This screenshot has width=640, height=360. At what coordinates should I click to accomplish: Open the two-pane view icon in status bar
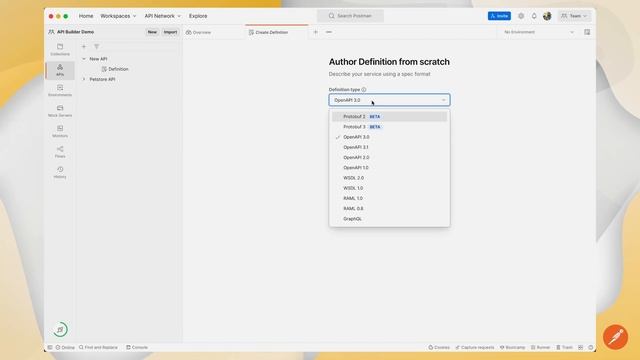[580, 347]
